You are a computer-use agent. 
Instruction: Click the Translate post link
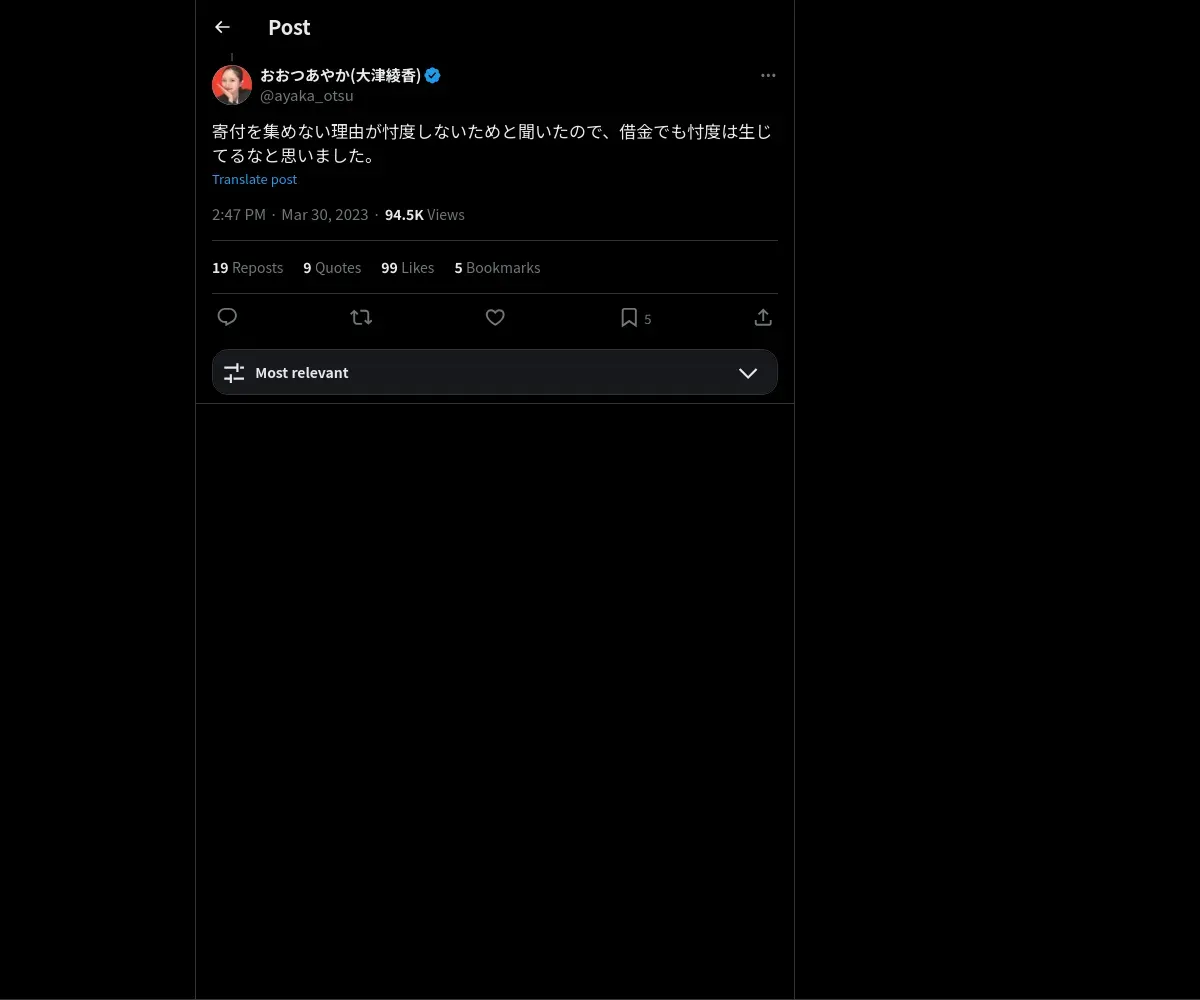(x=255, y=180)
